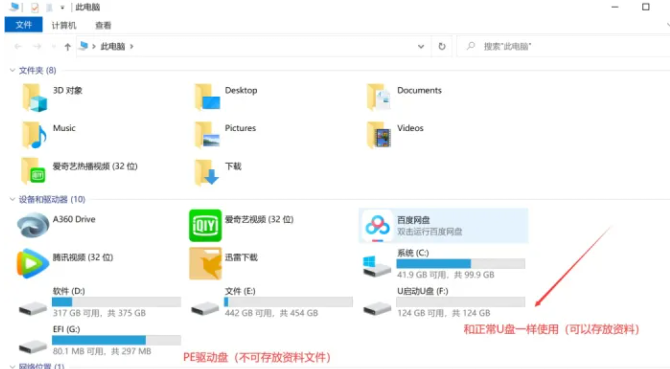Click 此电脑 in the address breadcrumb

tap(113, 46)
